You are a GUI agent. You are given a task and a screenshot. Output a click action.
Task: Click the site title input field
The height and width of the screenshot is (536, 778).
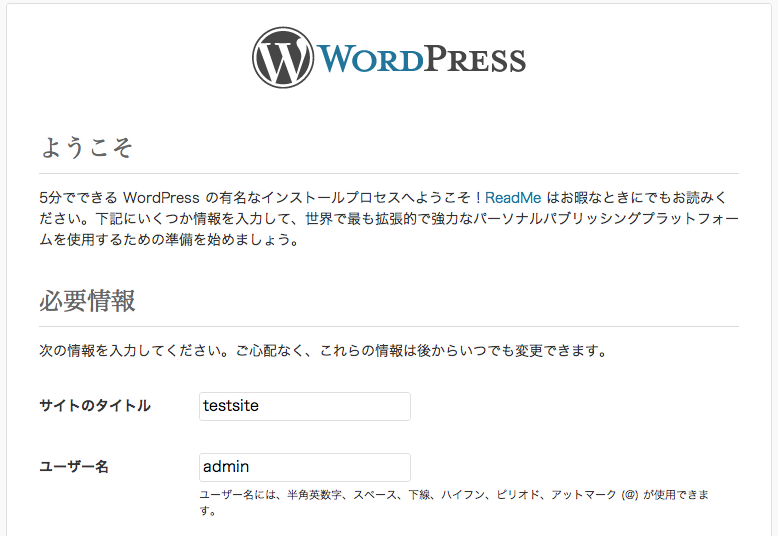click(305, 406)
